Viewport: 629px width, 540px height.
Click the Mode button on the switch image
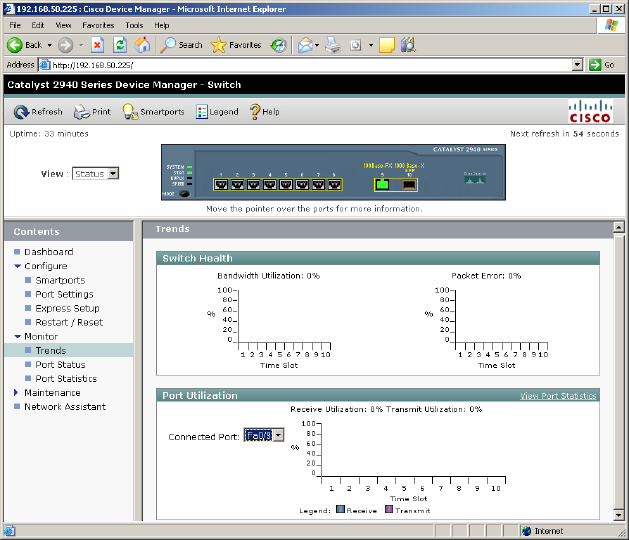click(x=185, y=194)
